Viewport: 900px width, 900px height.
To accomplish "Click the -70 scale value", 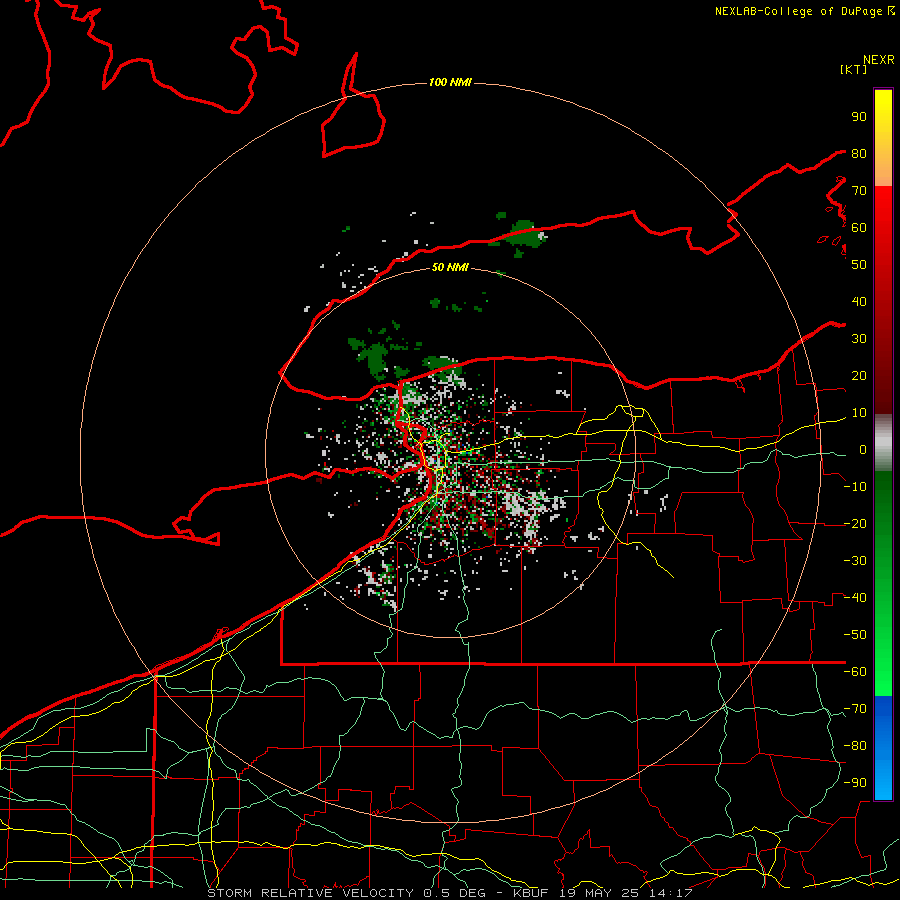I will [x=855, y=709].
